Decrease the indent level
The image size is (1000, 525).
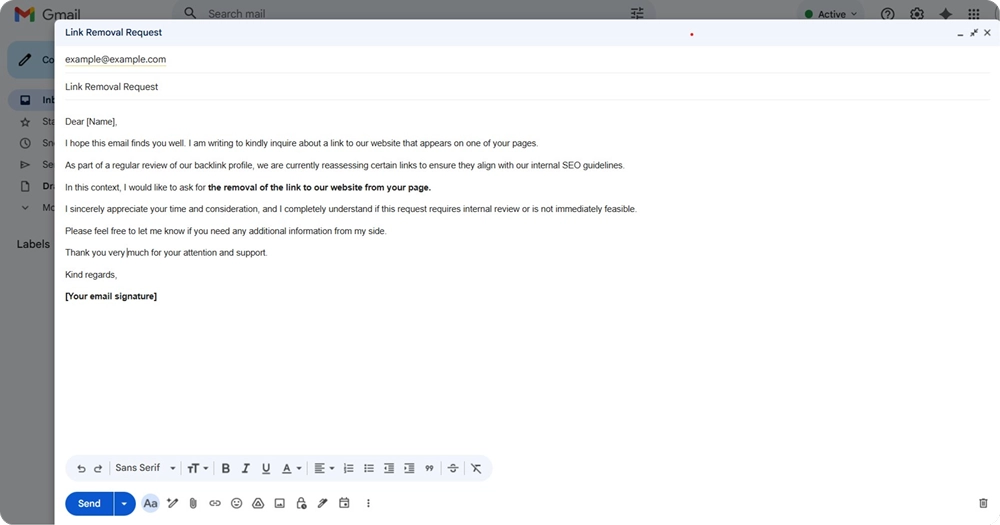point(389,468)
